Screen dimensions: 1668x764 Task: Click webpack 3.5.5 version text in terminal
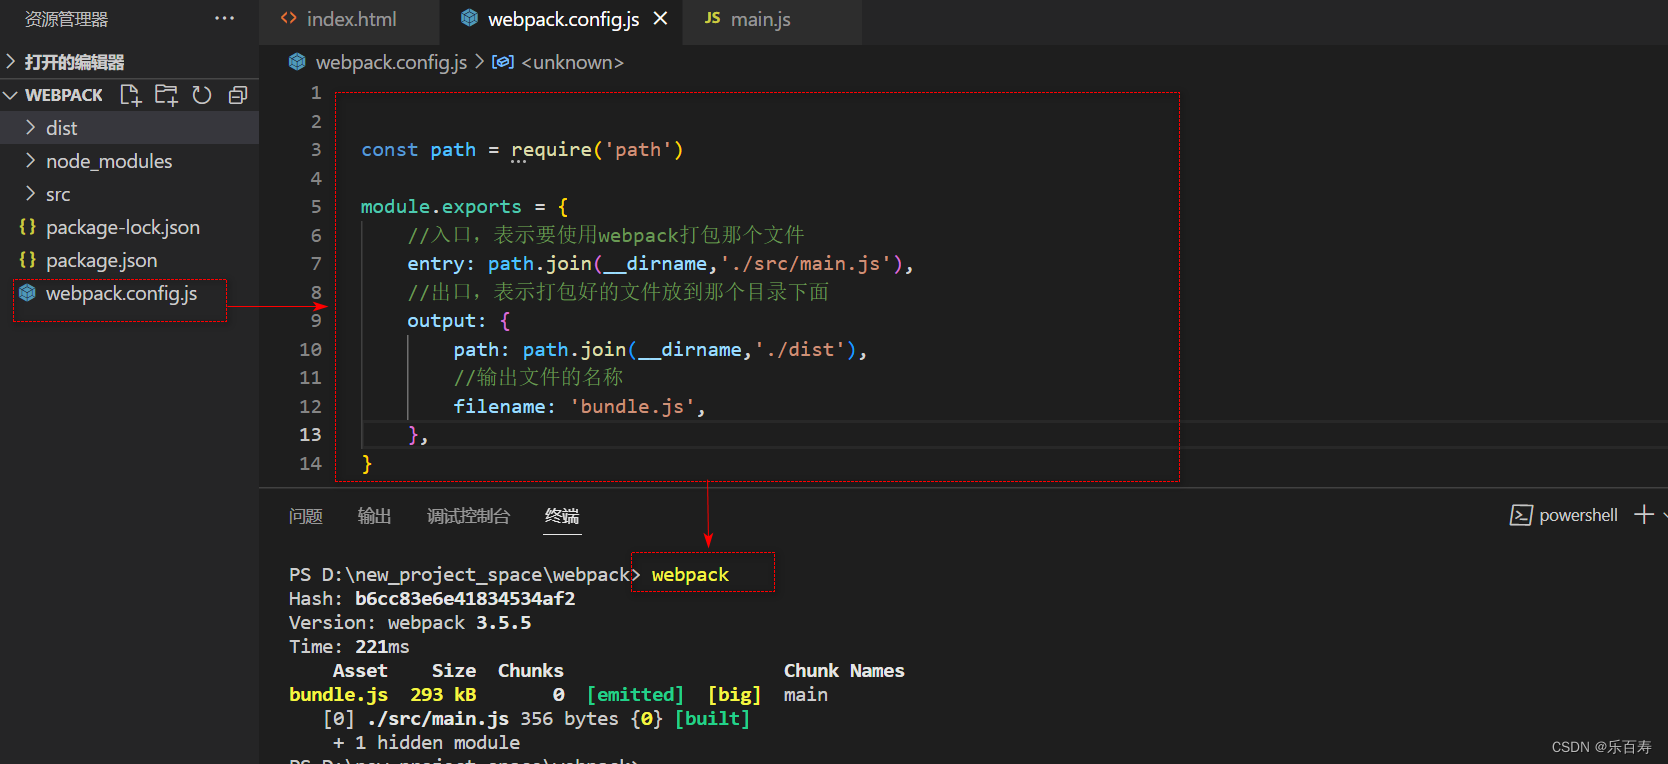[x=460, y=623]
